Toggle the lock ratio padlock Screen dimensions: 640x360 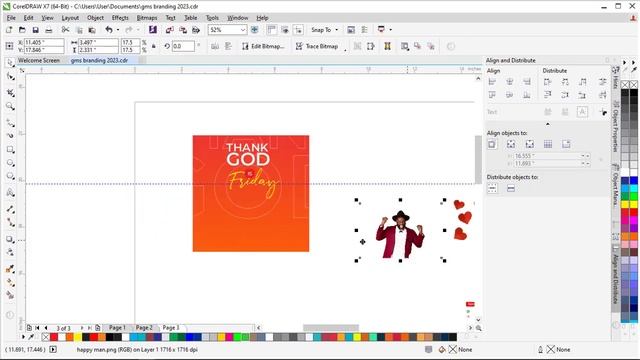tap(154, 46)
